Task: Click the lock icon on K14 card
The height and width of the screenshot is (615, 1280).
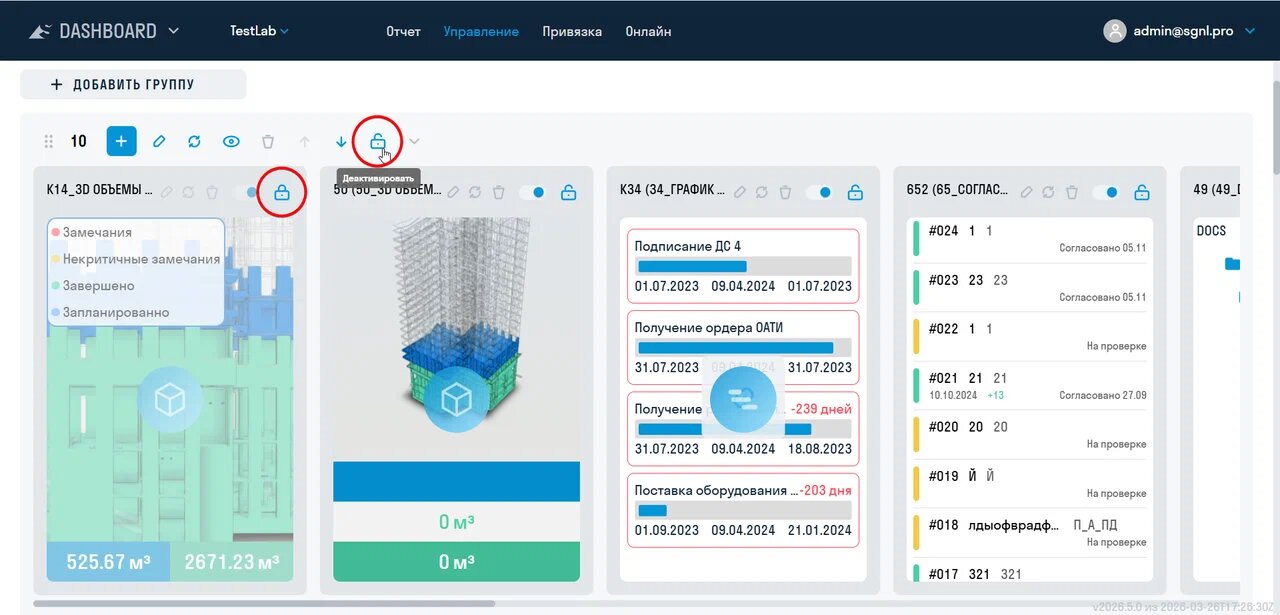Action: tap(281, 193)
